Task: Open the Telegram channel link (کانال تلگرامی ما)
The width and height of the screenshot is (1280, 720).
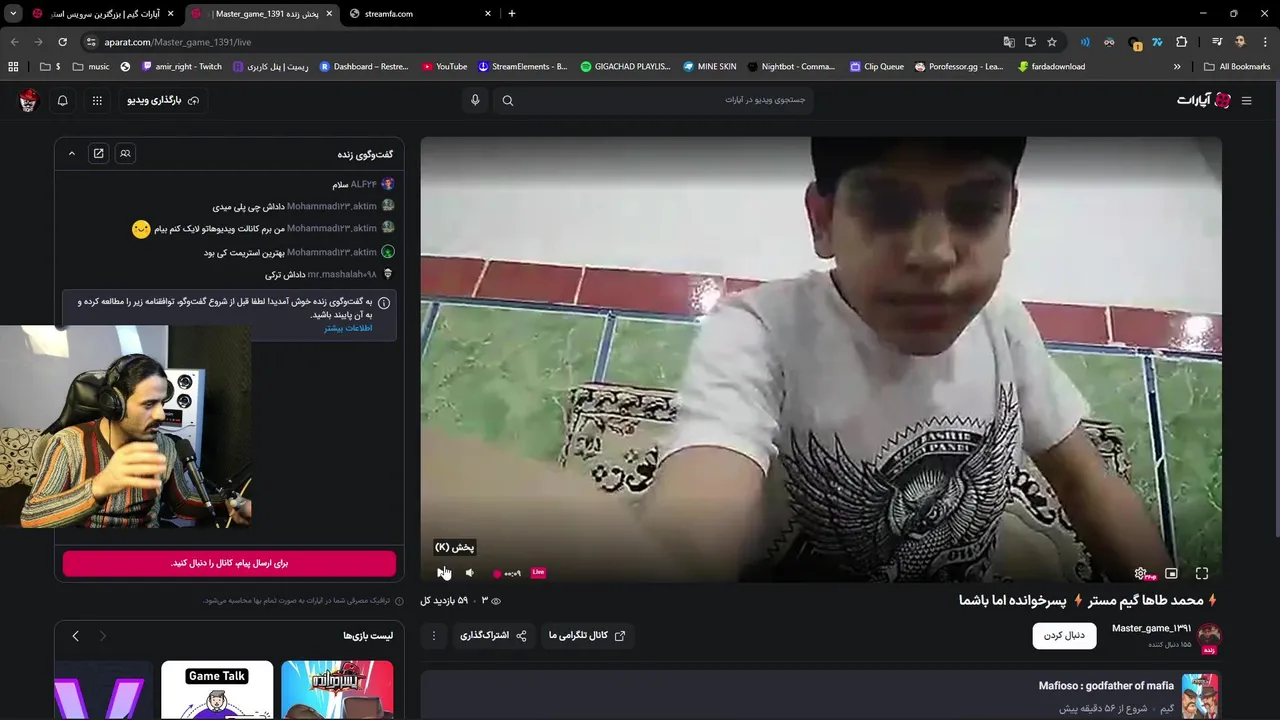Action: (587, 635)
